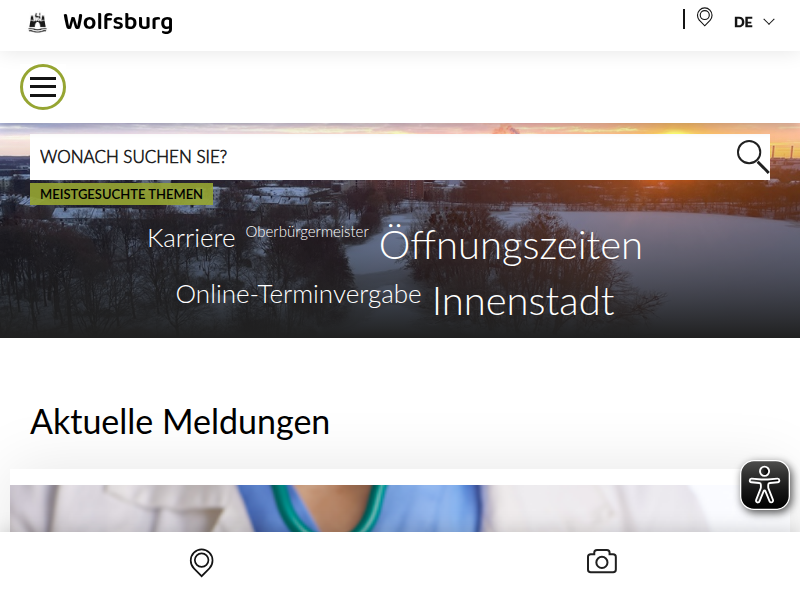Viewport: 800px width, 600px height.
Task: Open the accessibility options widget
Action: click(x=764, y=485)
